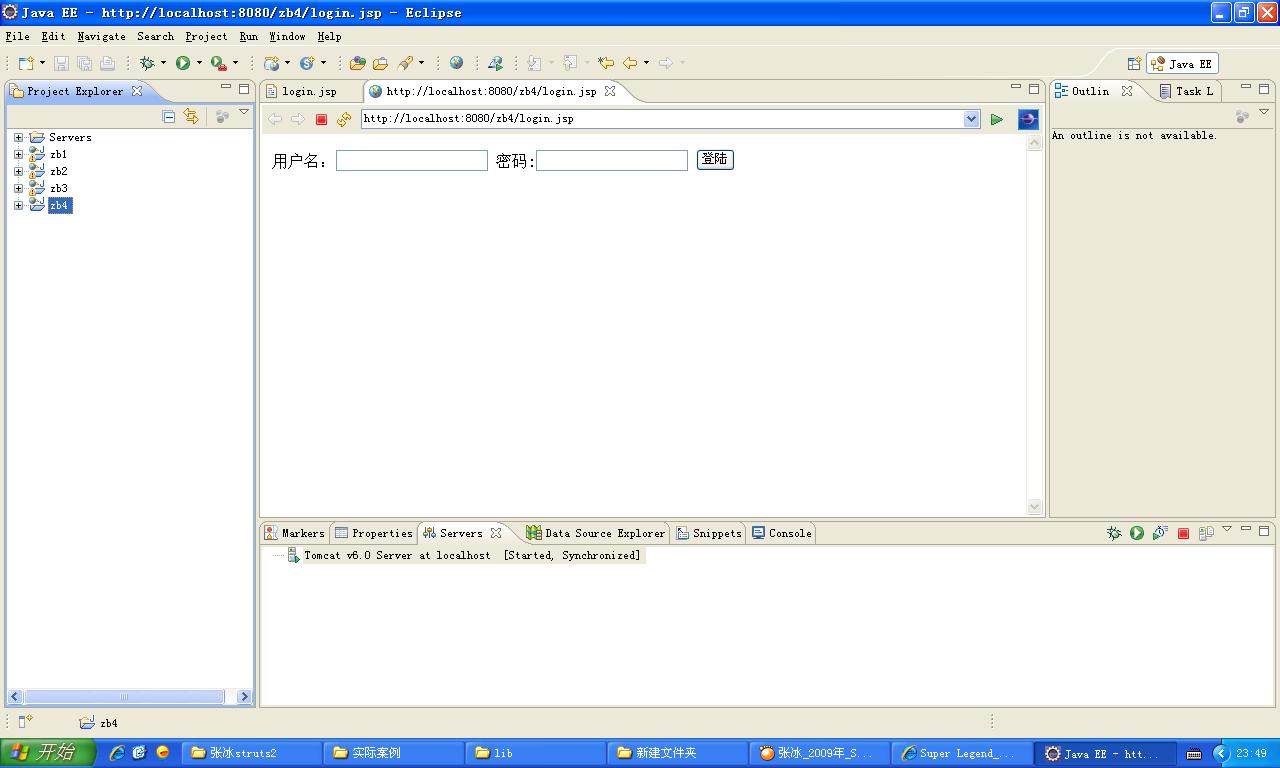Click the Internet Explorer quick launch icon
Screen dimensions: 1280x768
coord(117,753)
